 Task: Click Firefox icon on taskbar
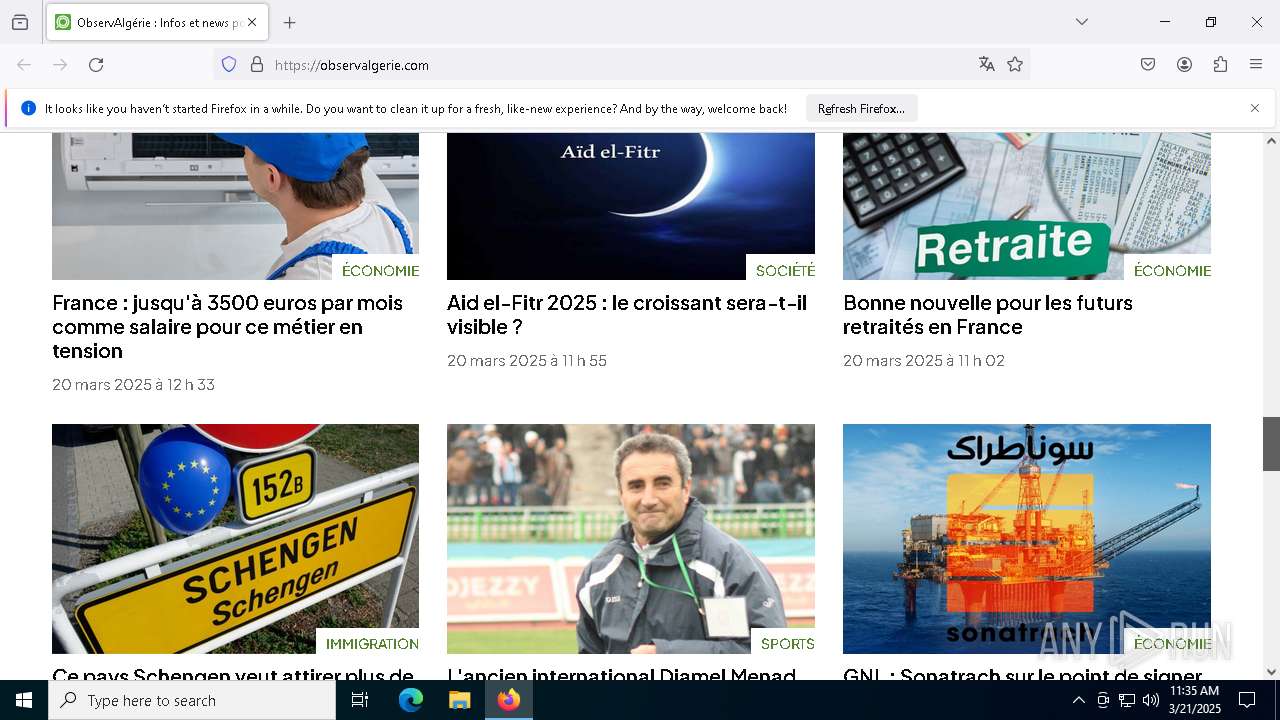click(508, 700)
